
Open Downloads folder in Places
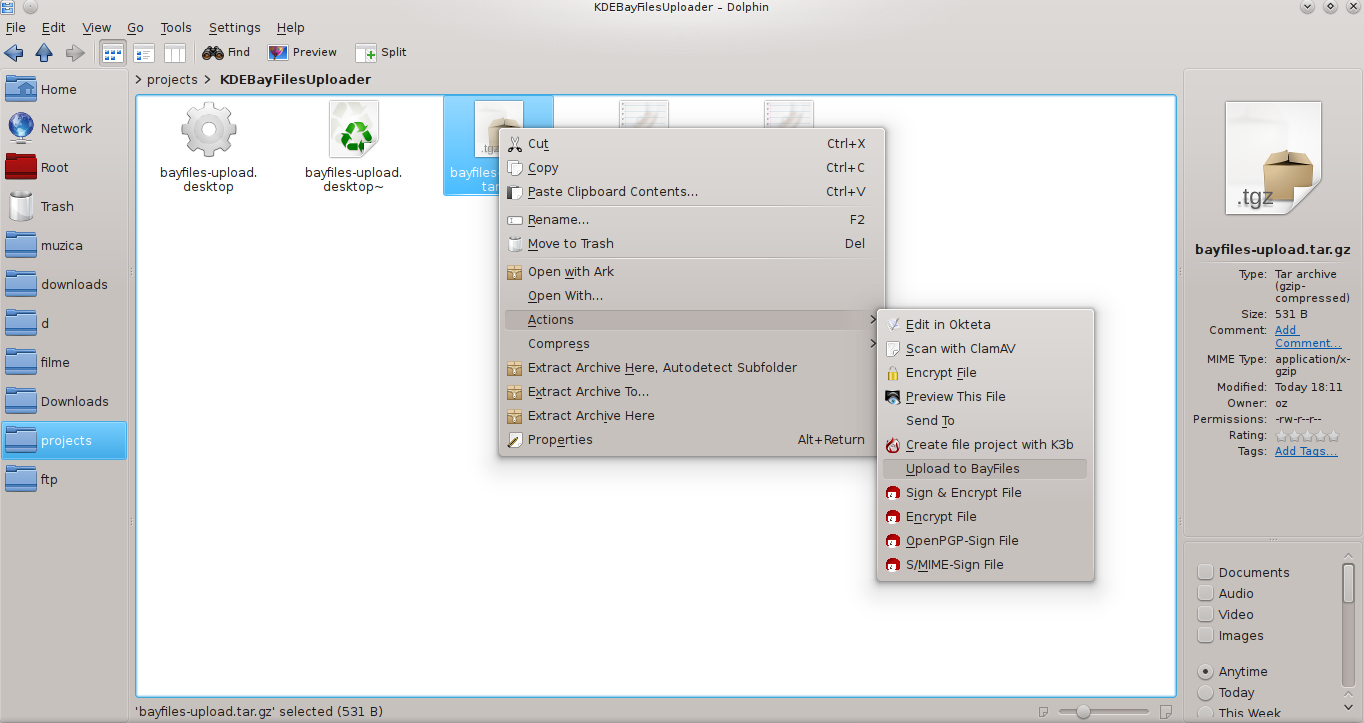point(64,401)
